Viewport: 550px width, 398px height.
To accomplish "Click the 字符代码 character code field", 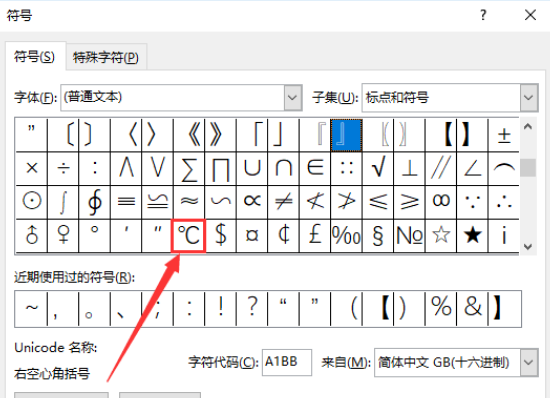I will 287,362.
